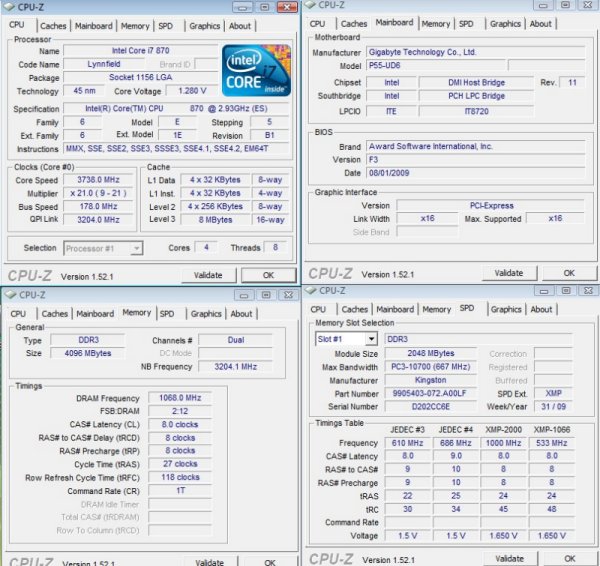Click the Code Name value Lynnfield
600x566 pixels.
point(104,64)
